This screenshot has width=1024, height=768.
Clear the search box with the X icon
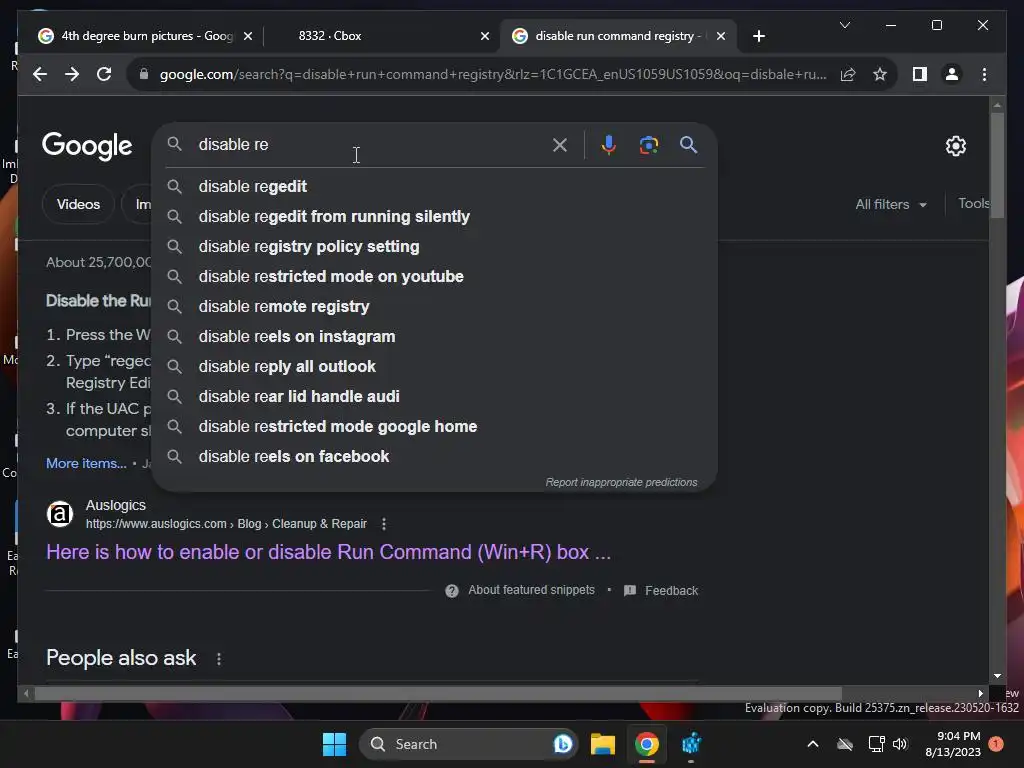tap(560, 145)
